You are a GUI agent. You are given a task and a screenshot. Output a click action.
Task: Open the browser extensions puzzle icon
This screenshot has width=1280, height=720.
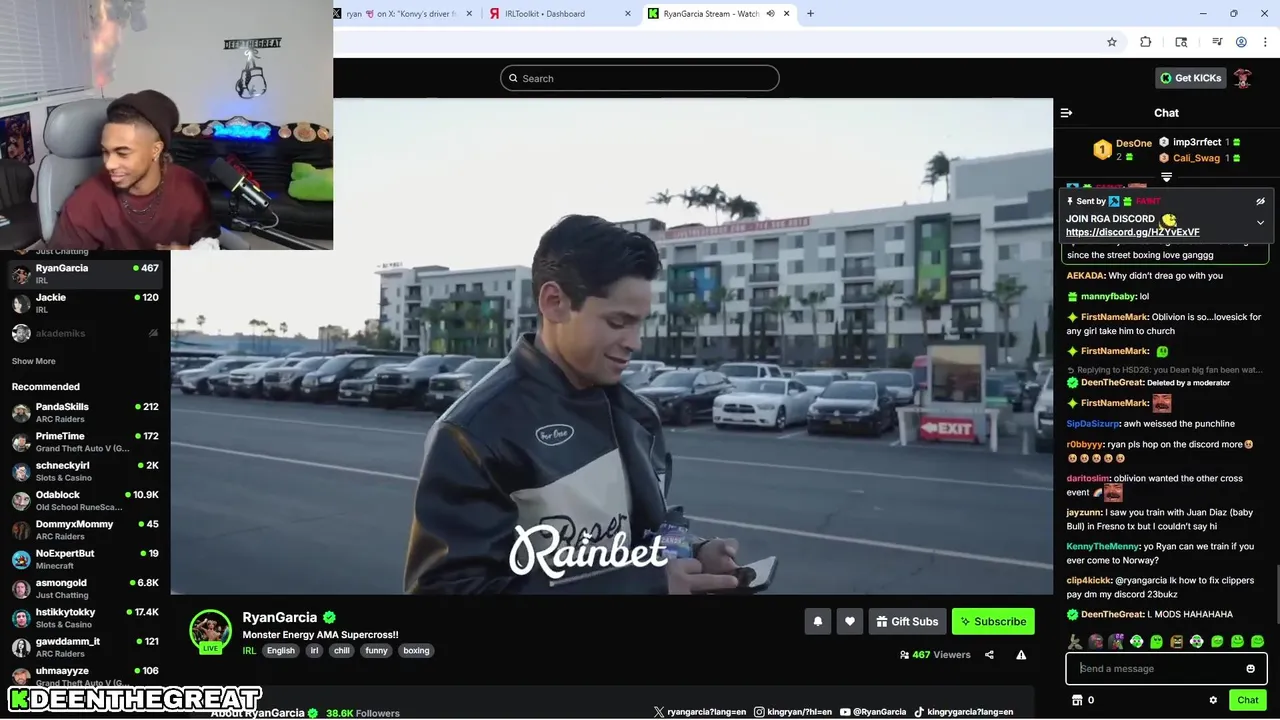pos(1146,42)
